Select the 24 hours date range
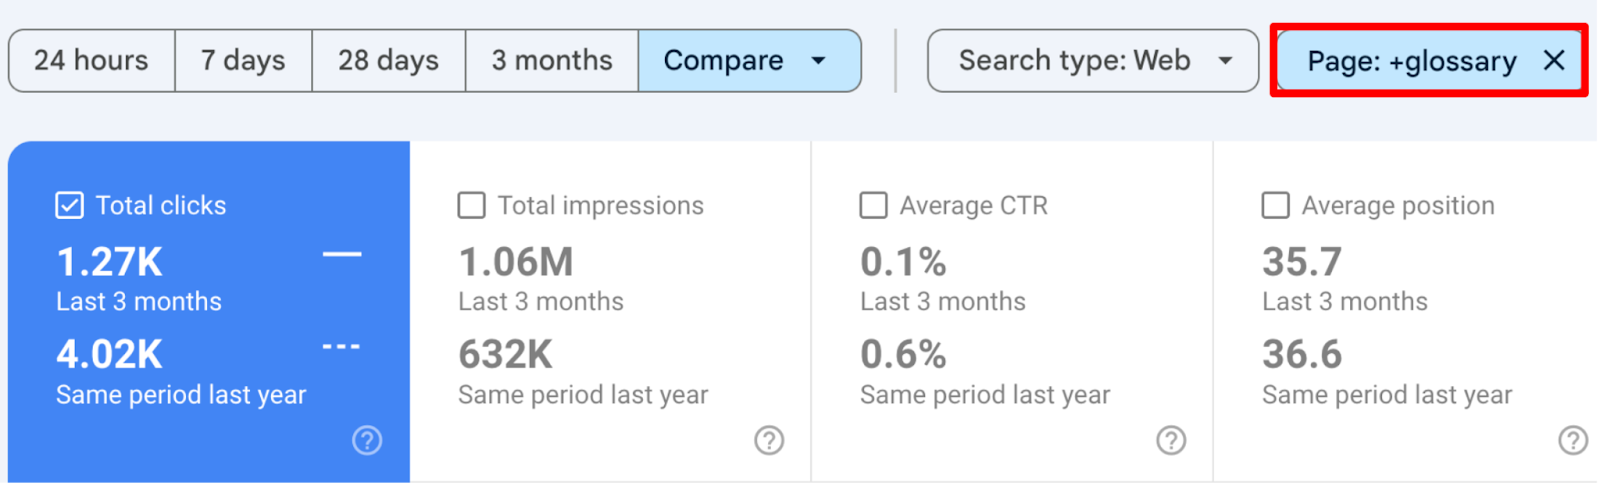Image resolution: width=1600 pixels, height=483 pixels. click(x=91, y=61)
